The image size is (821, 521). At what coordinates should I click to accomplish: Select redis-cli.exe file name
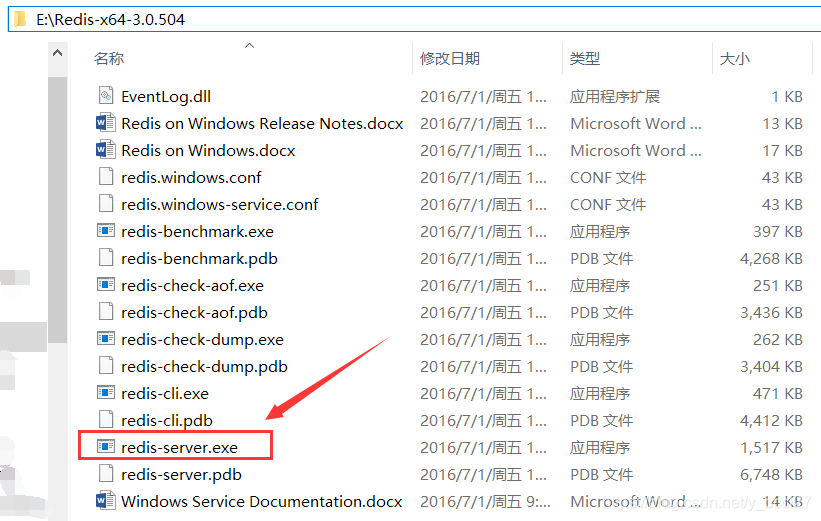click(x=165, y=393)
